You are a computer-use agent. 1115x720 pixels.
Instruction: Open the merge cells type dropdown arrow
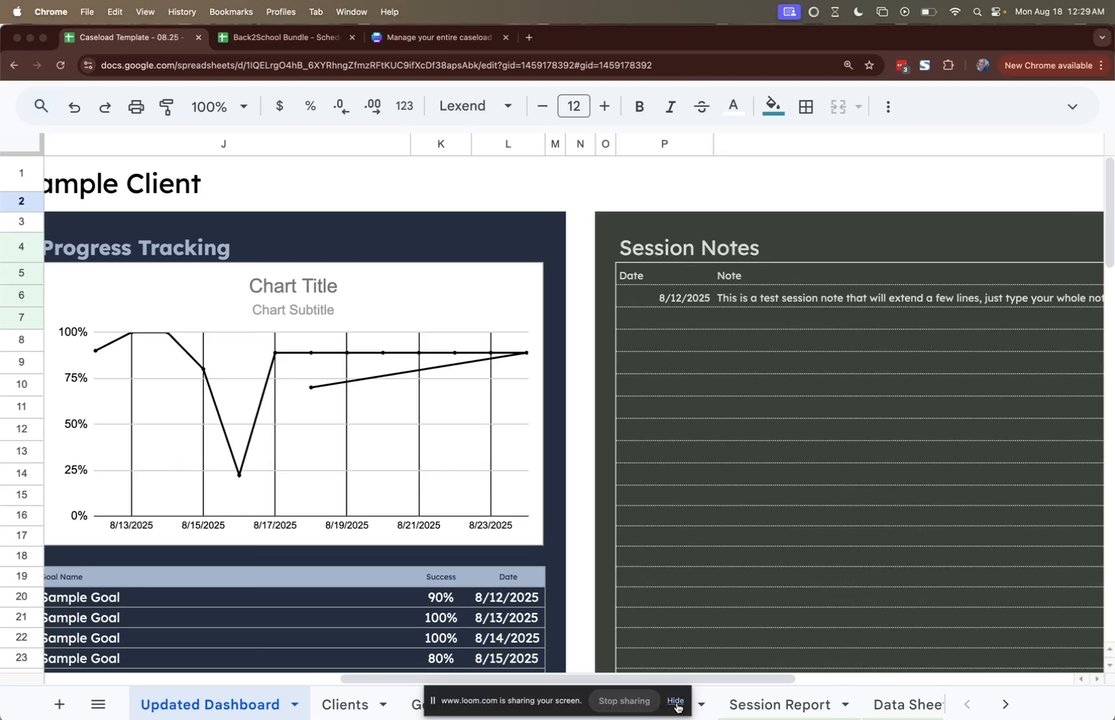coord(858,107)
